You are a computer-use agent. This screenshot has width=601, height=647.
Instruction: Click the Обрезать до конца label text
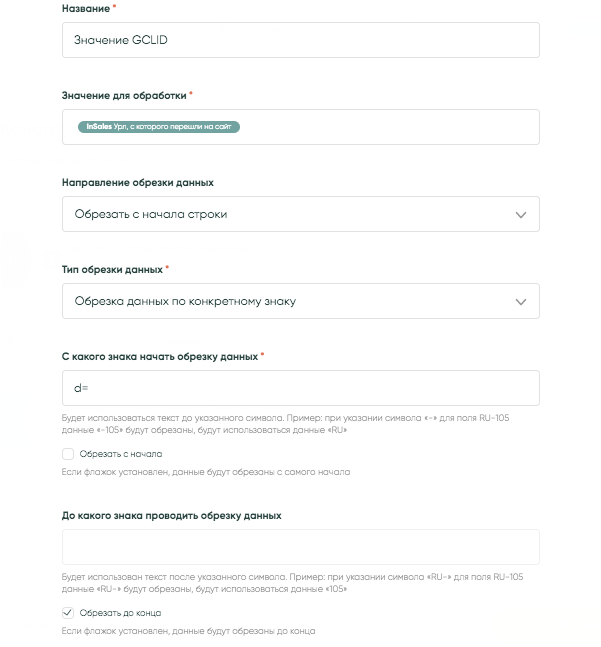point(118,613)
